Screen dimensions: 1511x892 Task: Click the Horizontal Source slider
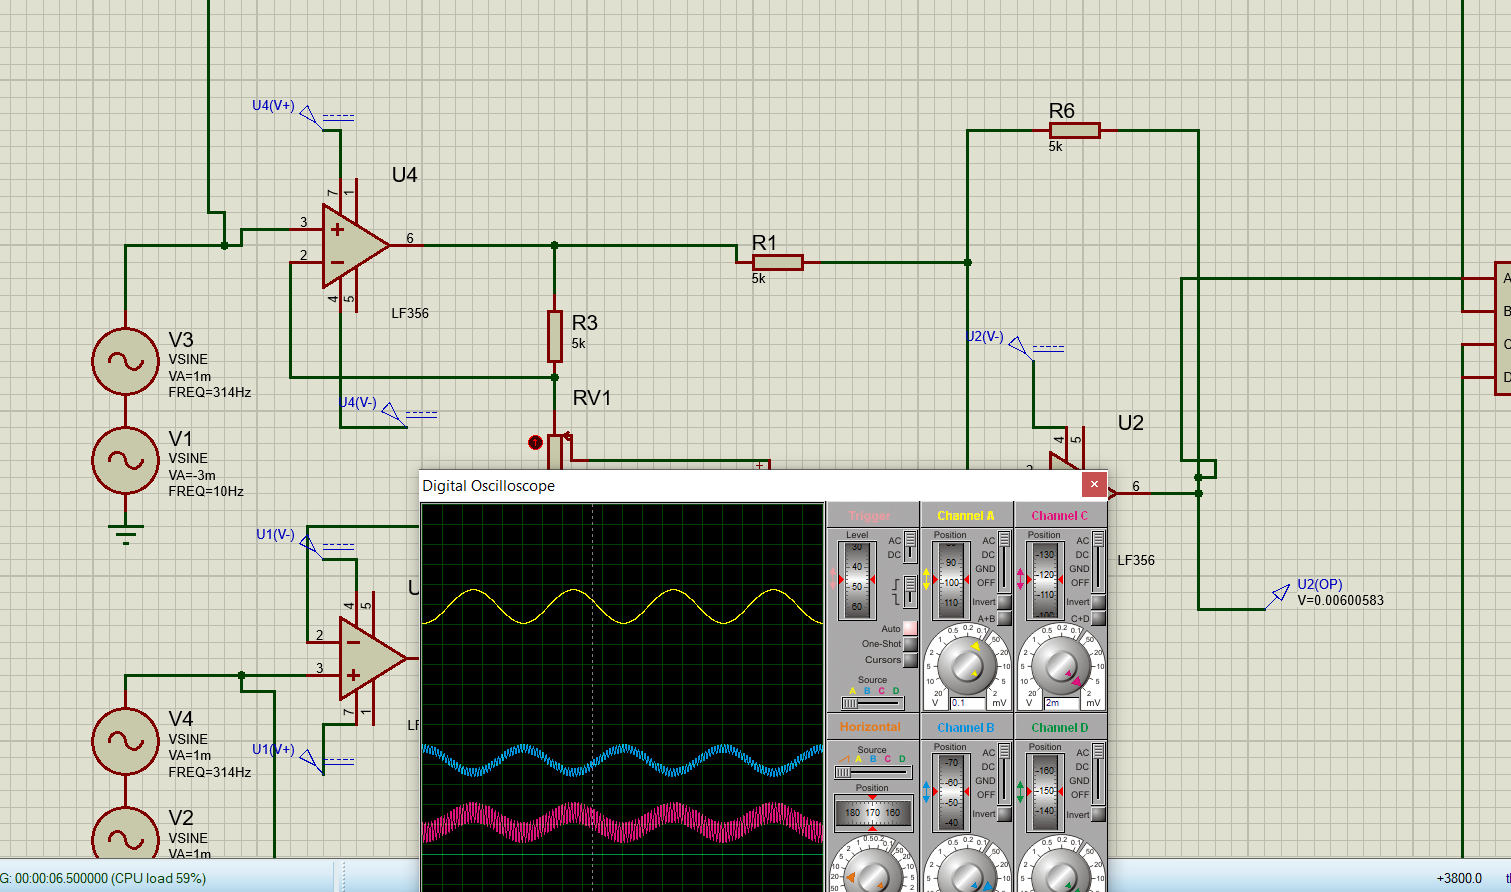tap(872, 772)
